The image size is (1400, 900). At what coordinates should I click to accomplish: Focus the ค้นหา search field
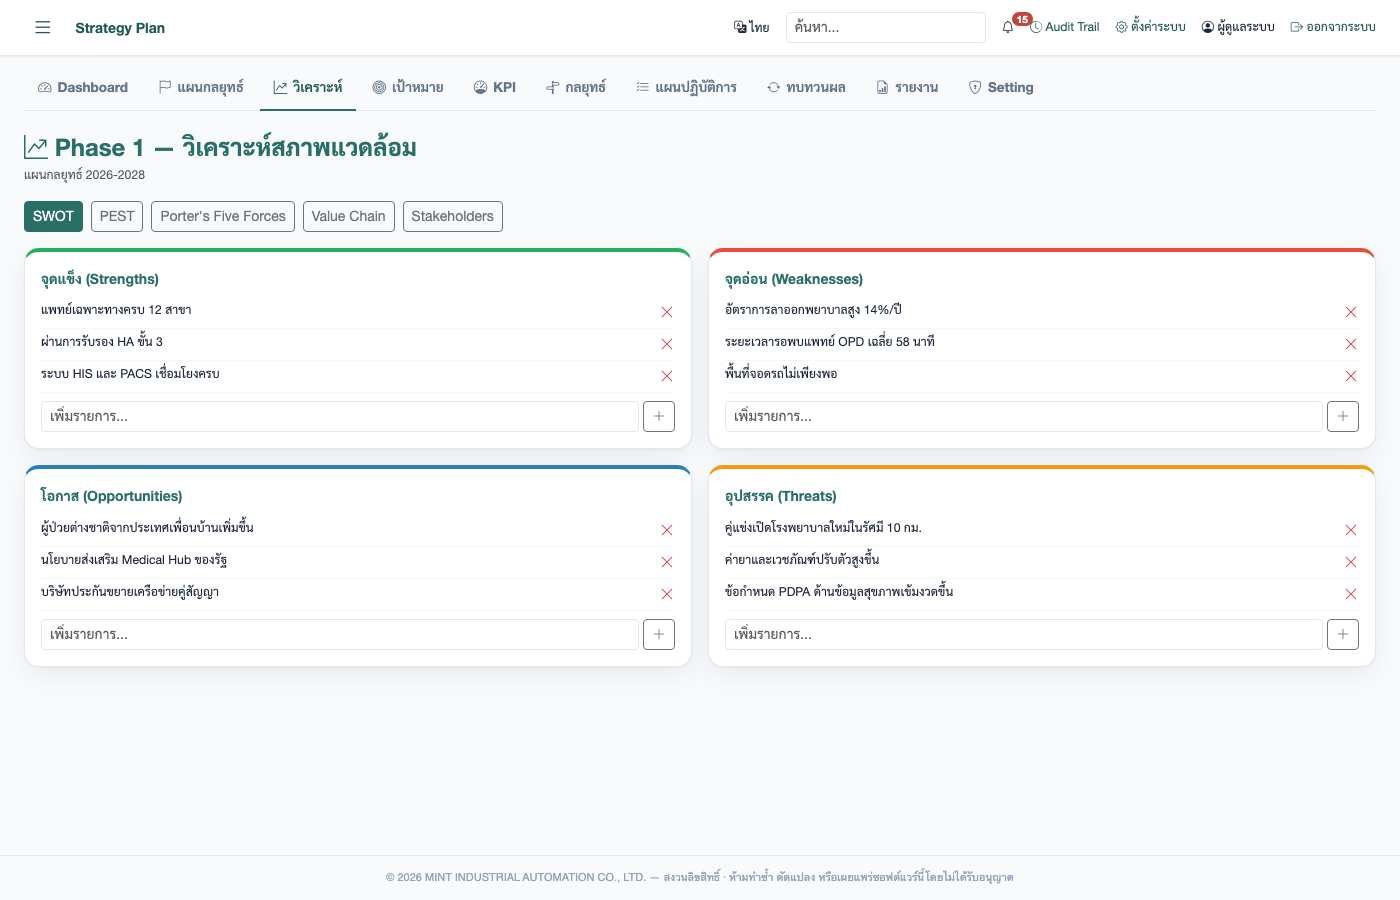click(x=886, y=27)
